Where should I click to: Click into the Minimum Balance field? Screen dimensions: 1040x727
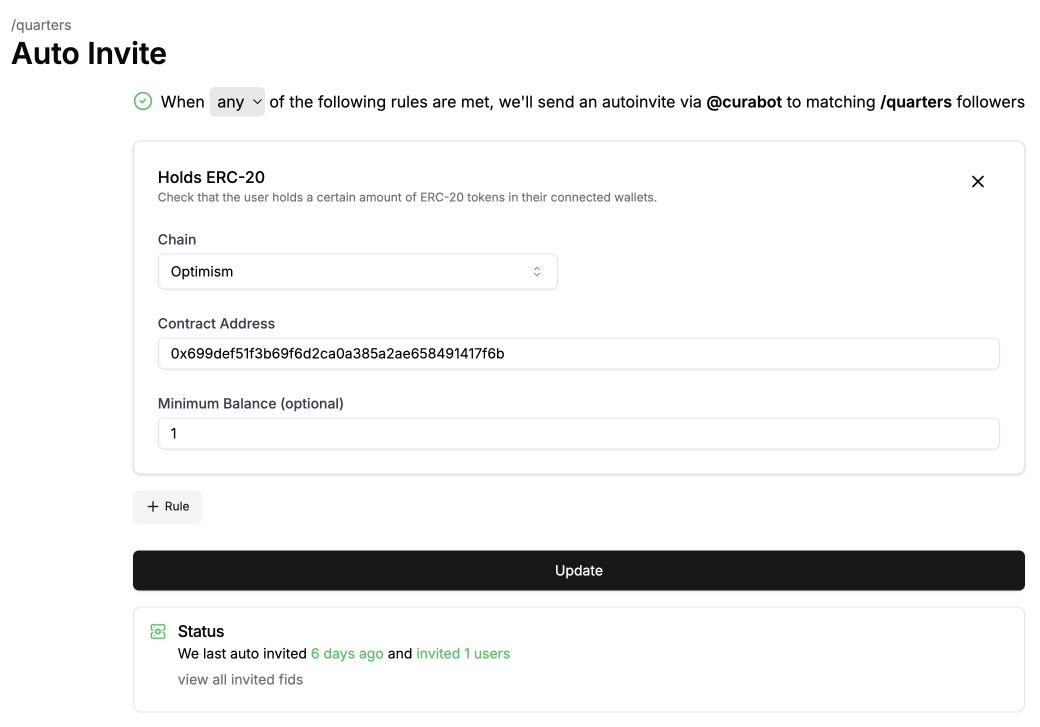(578, 434)
